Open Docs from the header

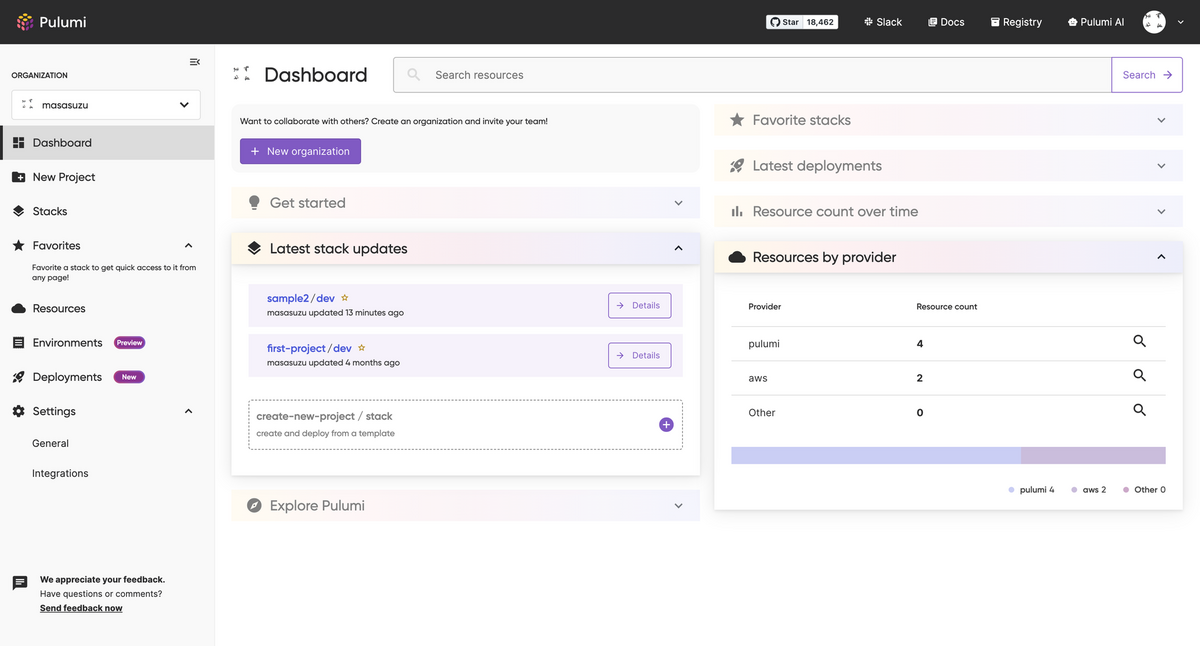[946, 22]
